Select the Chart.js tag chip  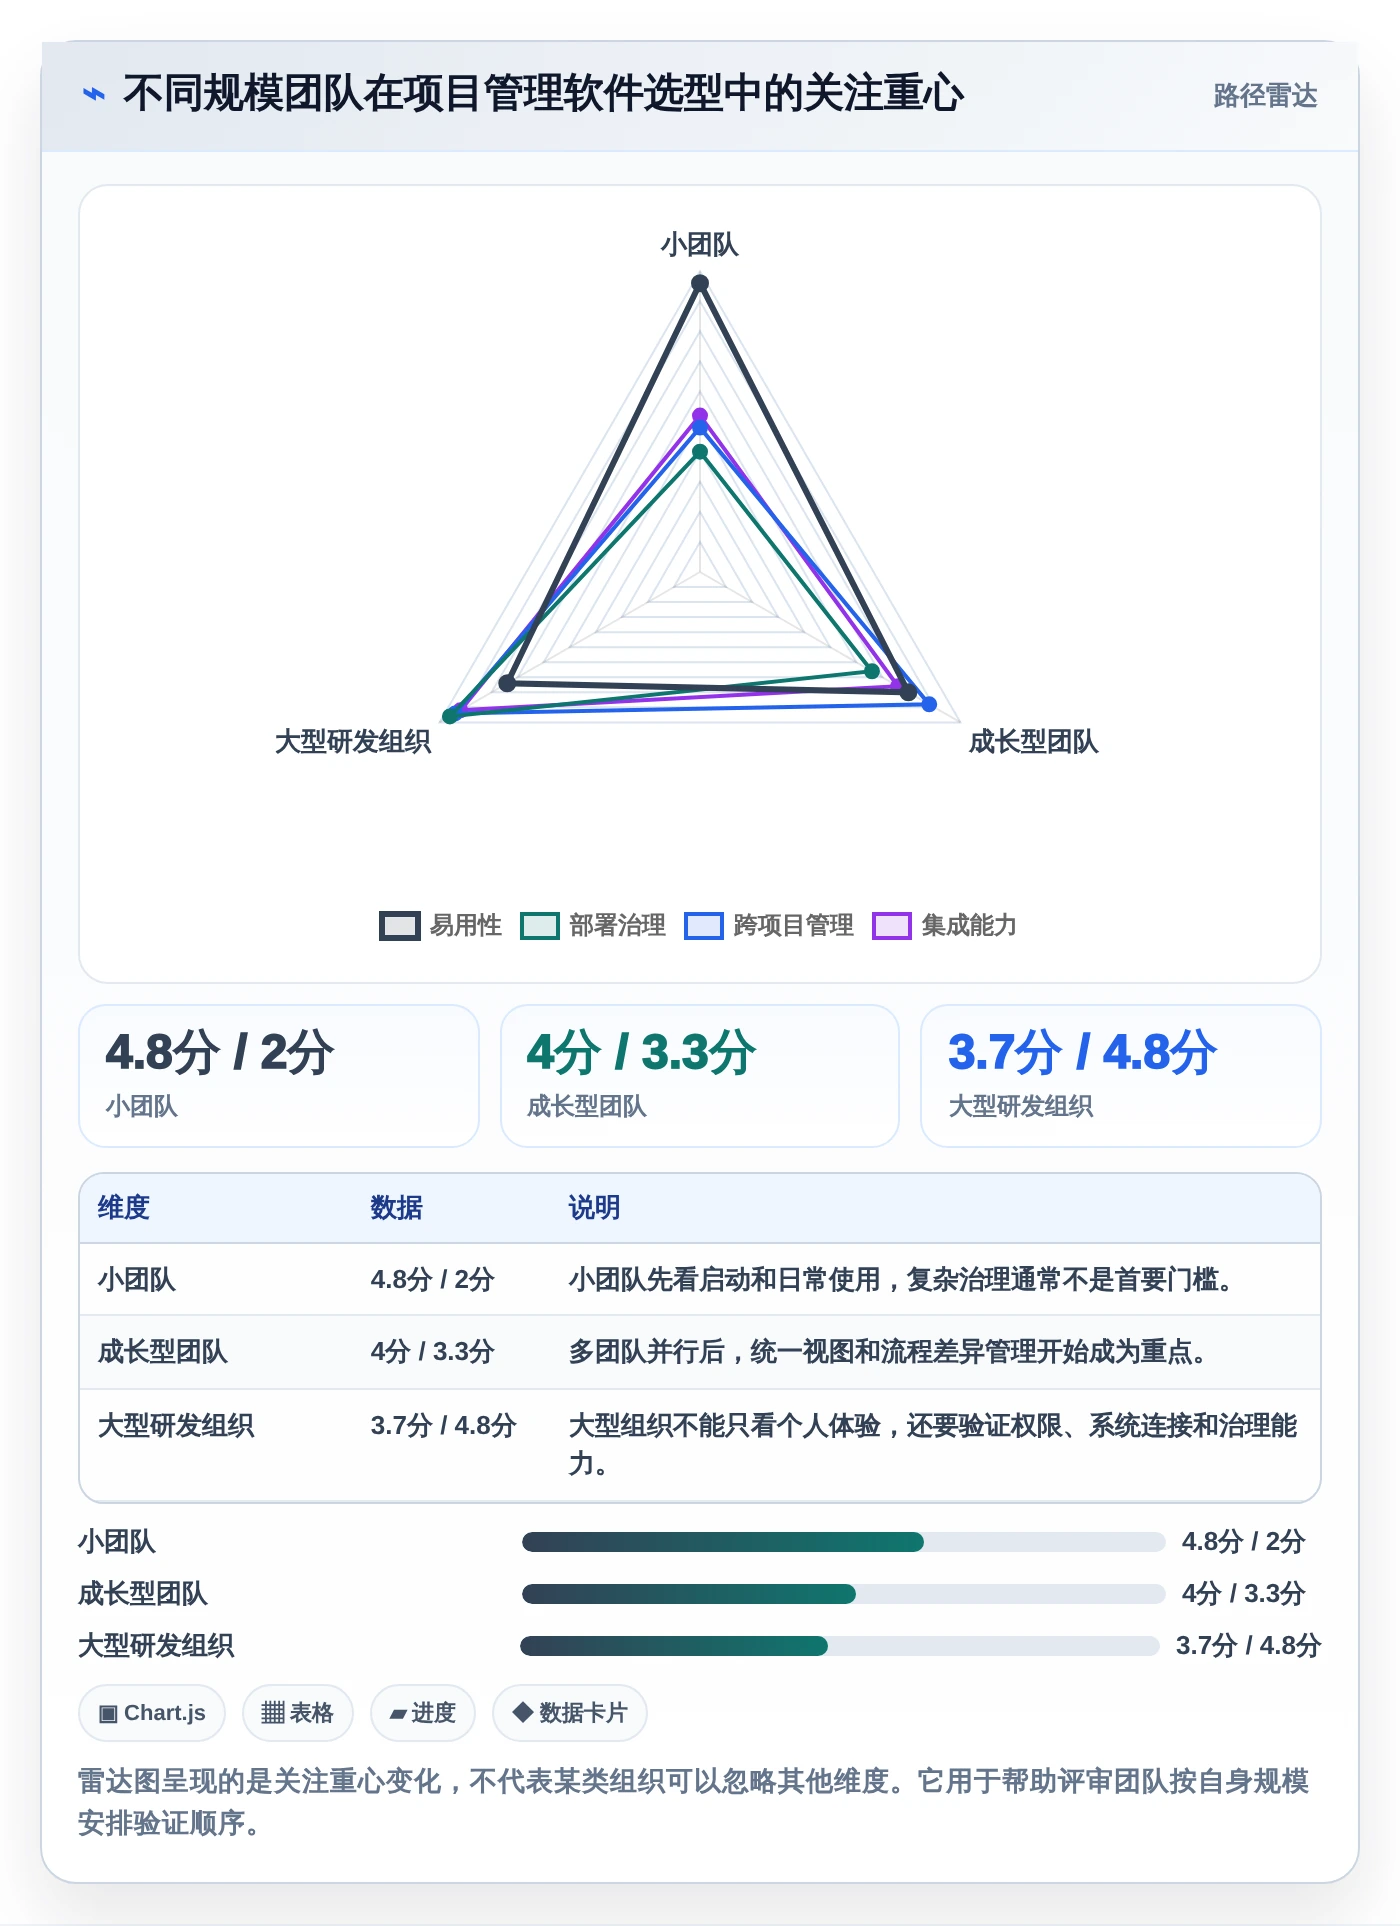tap(152, 1713)
